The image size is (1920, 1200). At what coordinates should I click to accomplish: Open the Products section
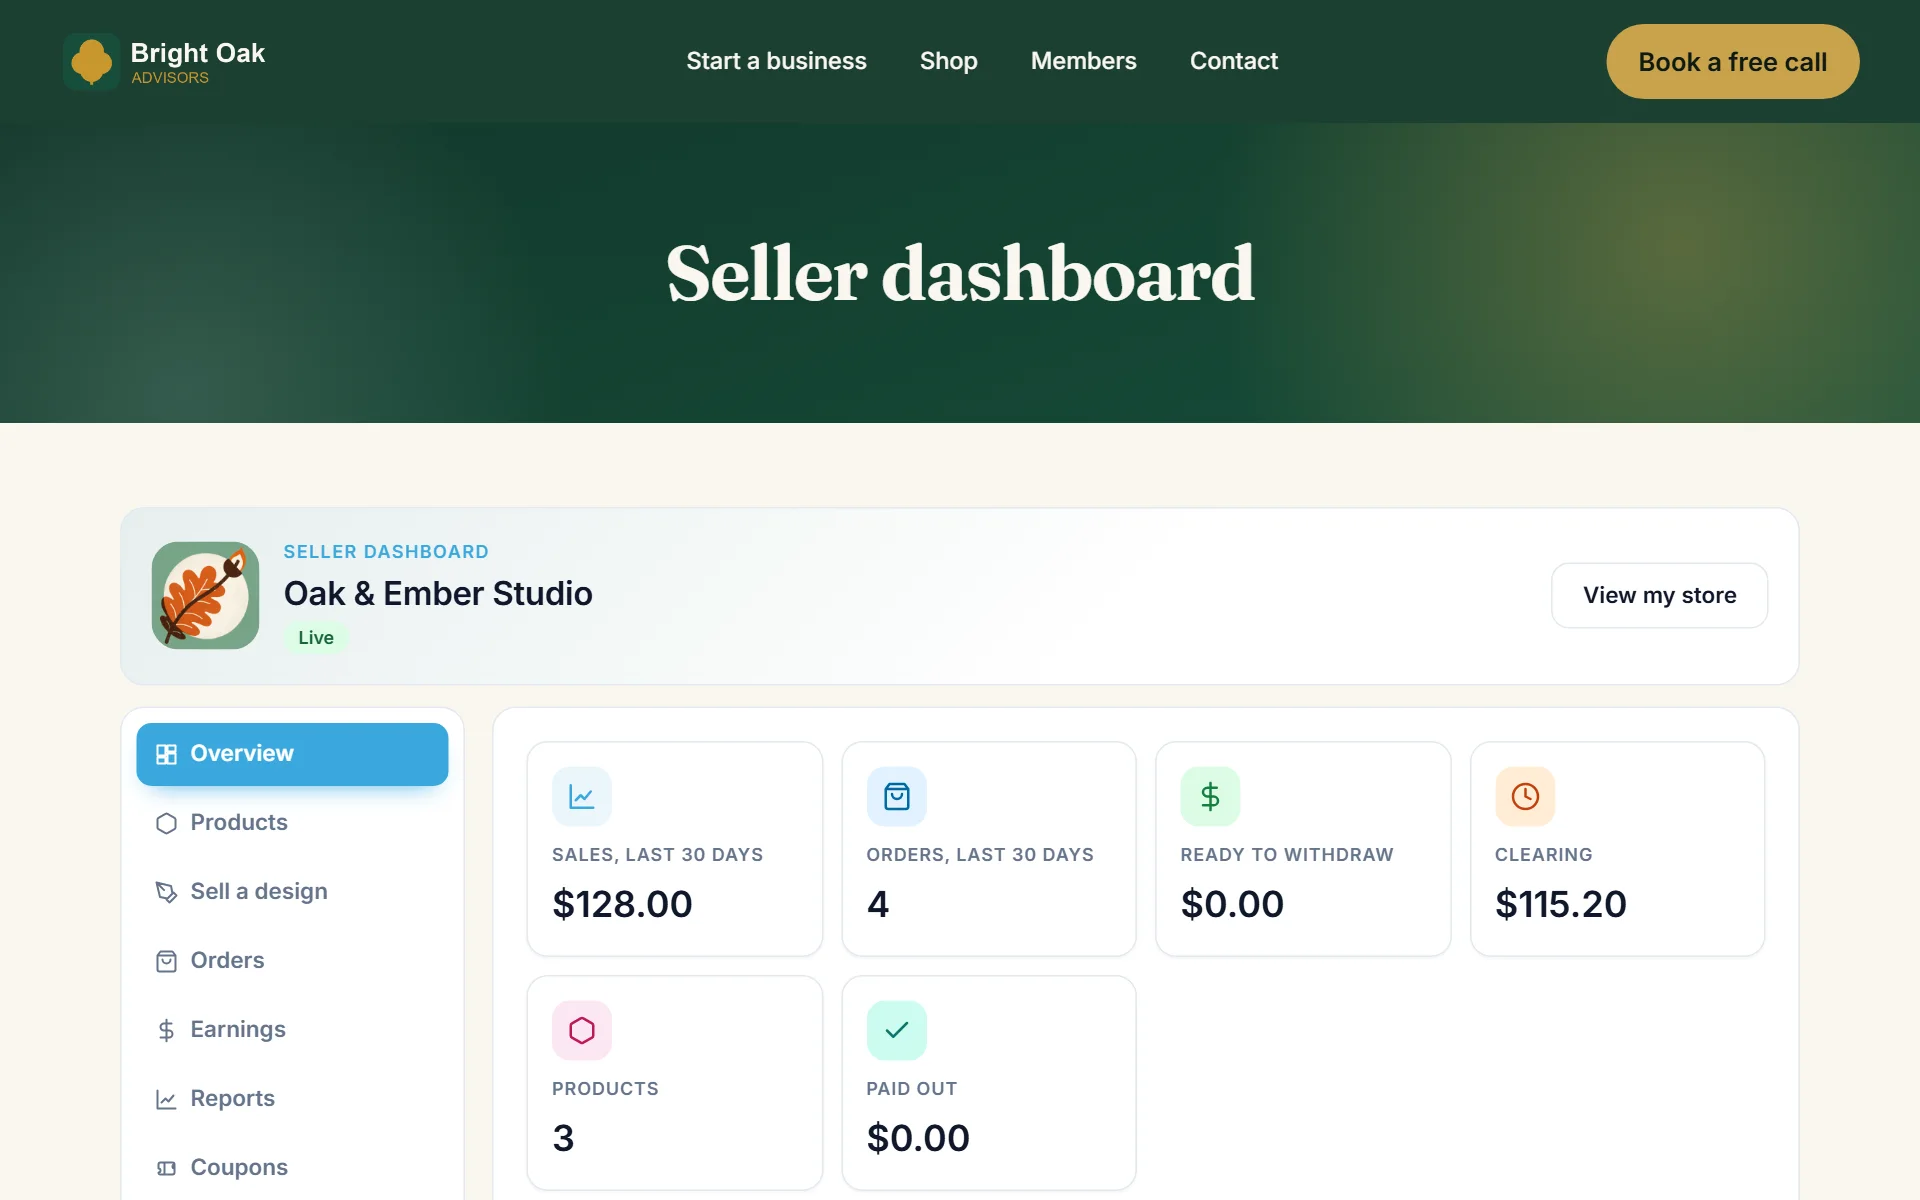pos(292,823)
